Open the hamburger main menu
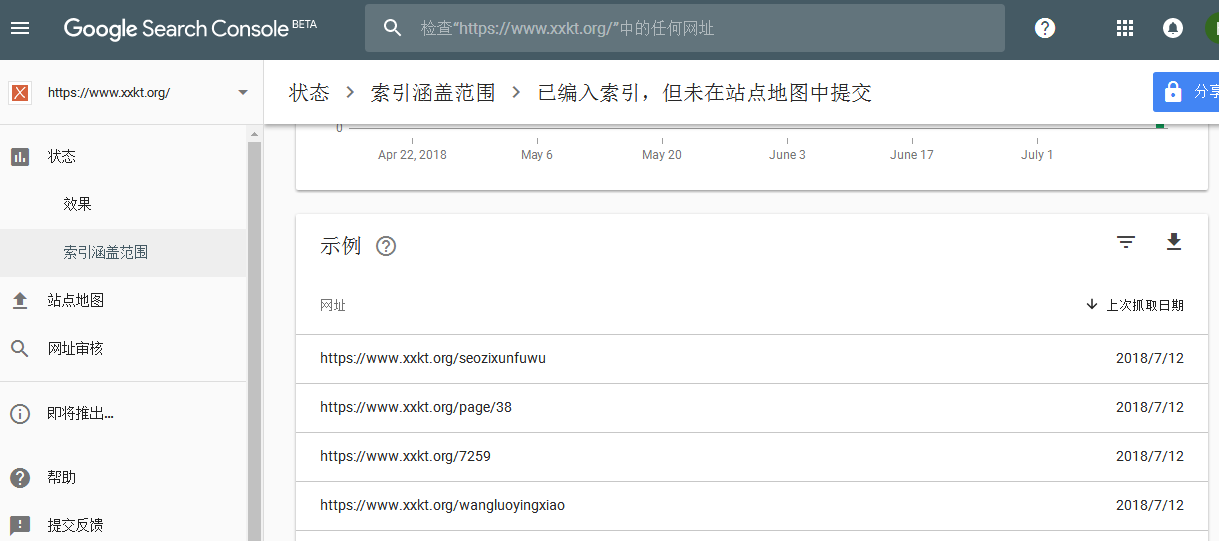 pos(20,28)
